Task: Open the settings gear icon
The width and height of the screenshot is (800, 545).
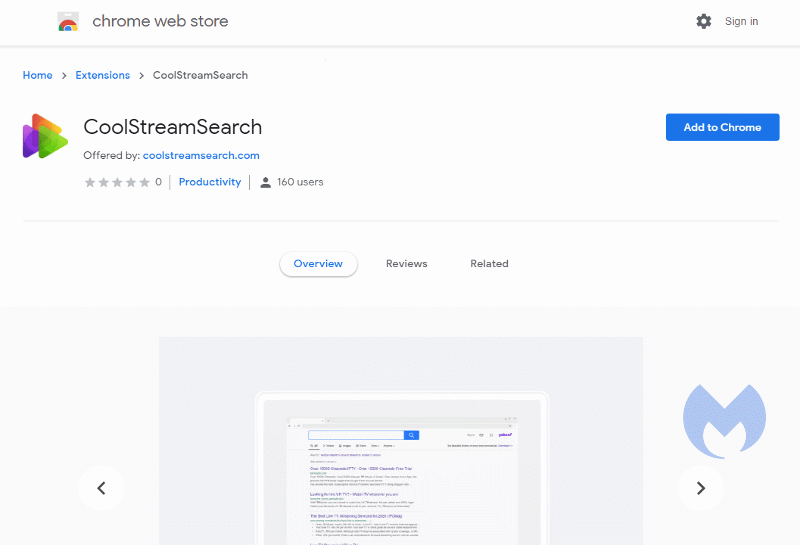Action: coord(704,21)
